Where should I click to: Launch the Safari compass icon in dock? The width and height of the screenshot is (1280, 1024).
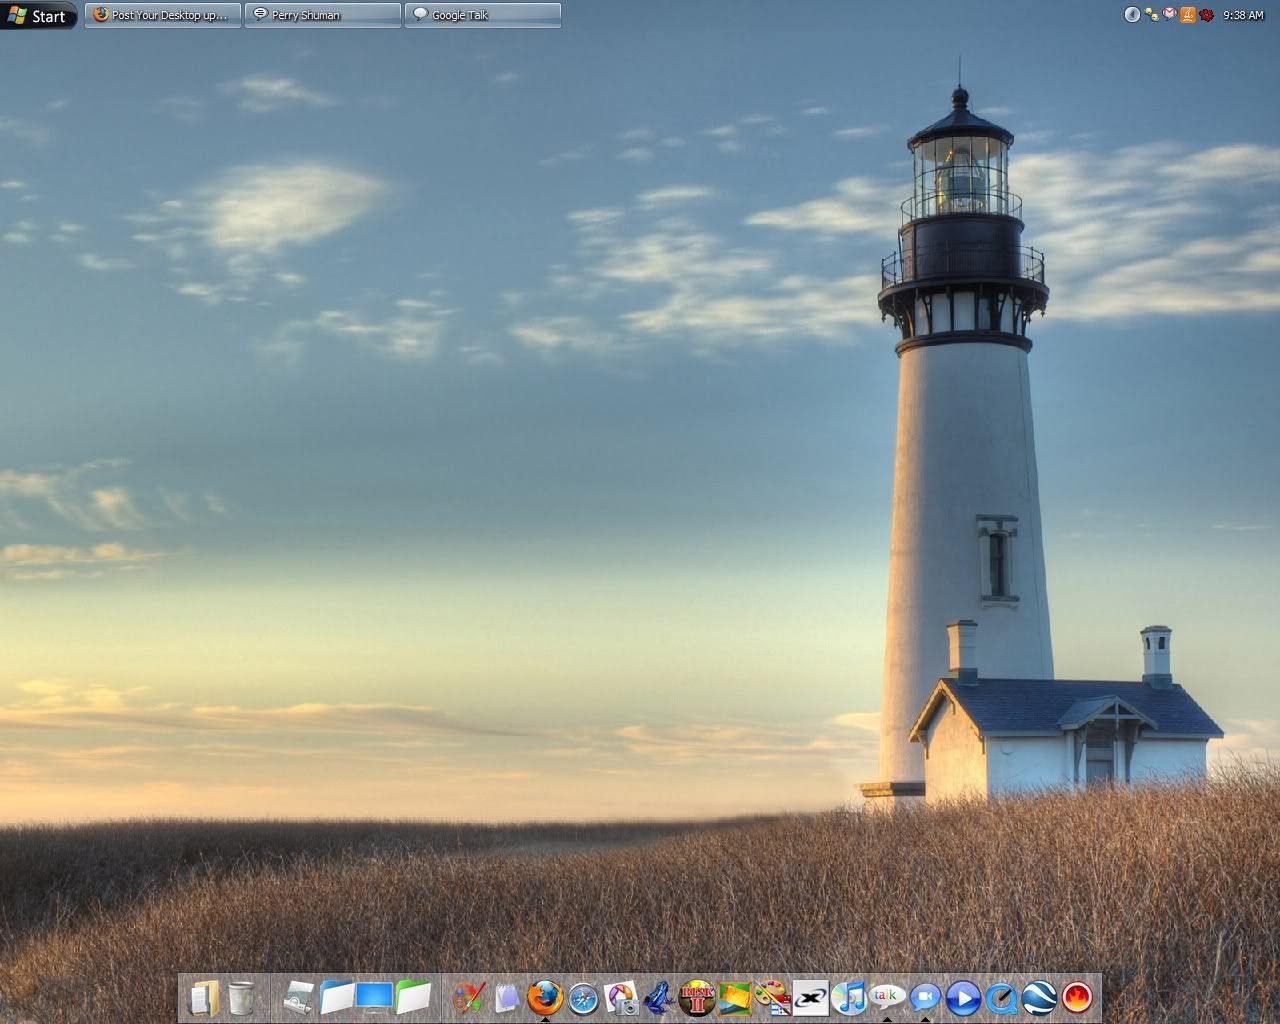[583, 997]
